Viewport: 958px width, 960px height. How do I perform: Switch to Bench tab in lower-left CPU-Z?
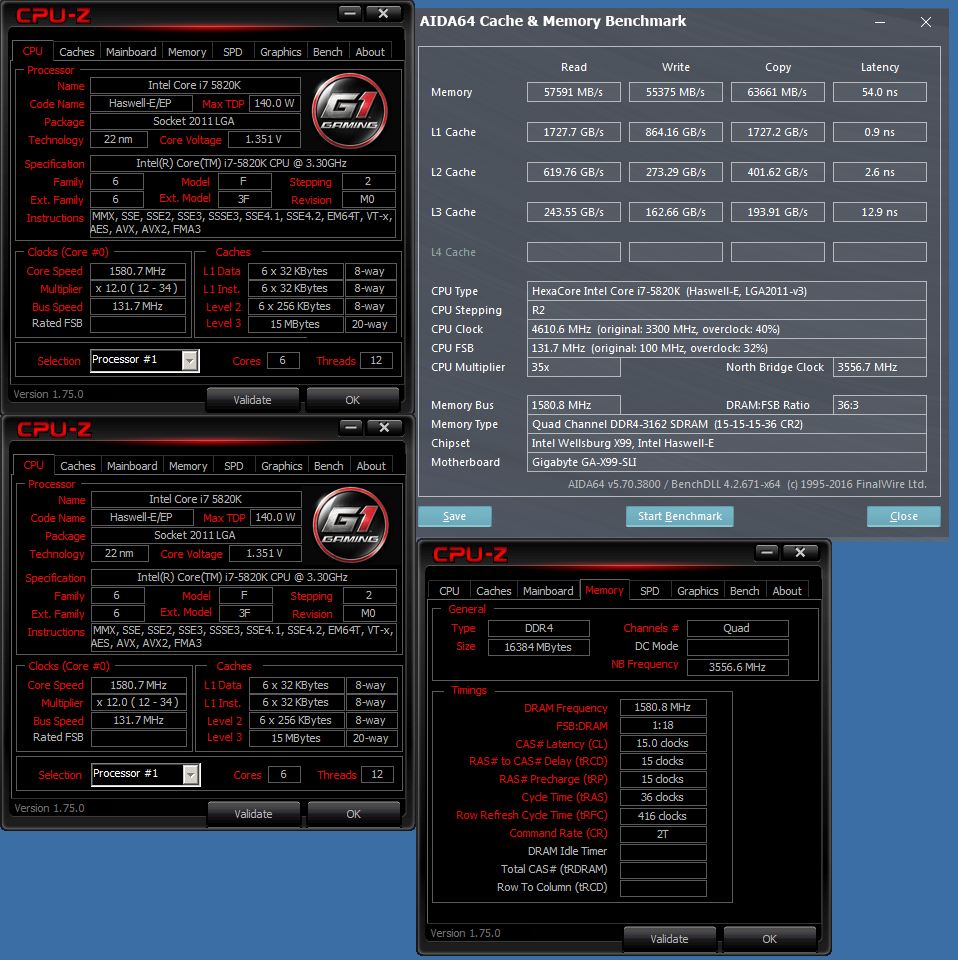click(x=329, y=466)
